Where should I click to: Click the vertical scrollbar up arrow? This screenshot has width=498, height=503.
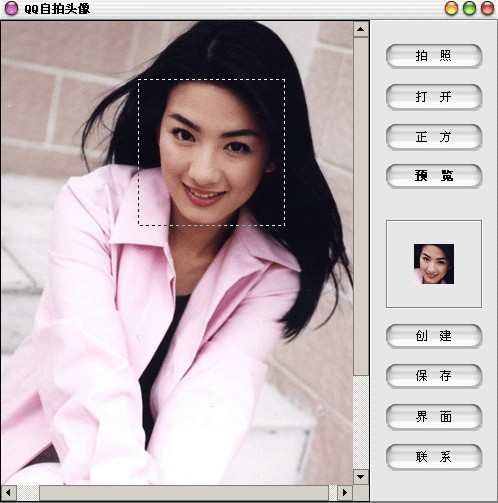[x=361, y=29]
